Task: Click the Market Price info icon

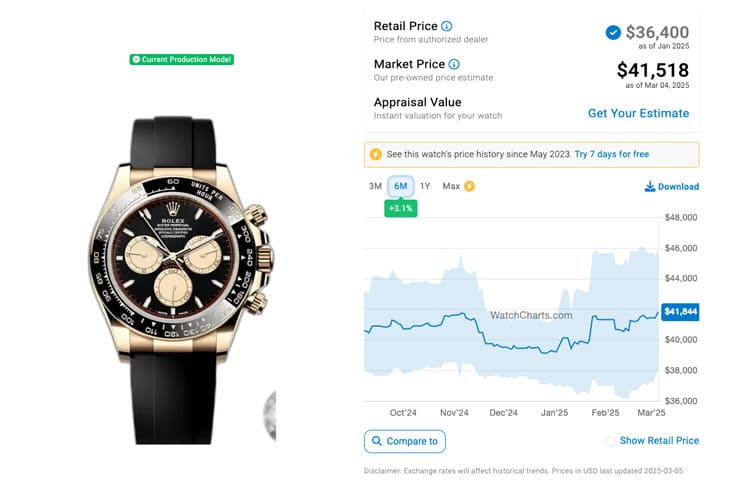Action: point(454,64)
